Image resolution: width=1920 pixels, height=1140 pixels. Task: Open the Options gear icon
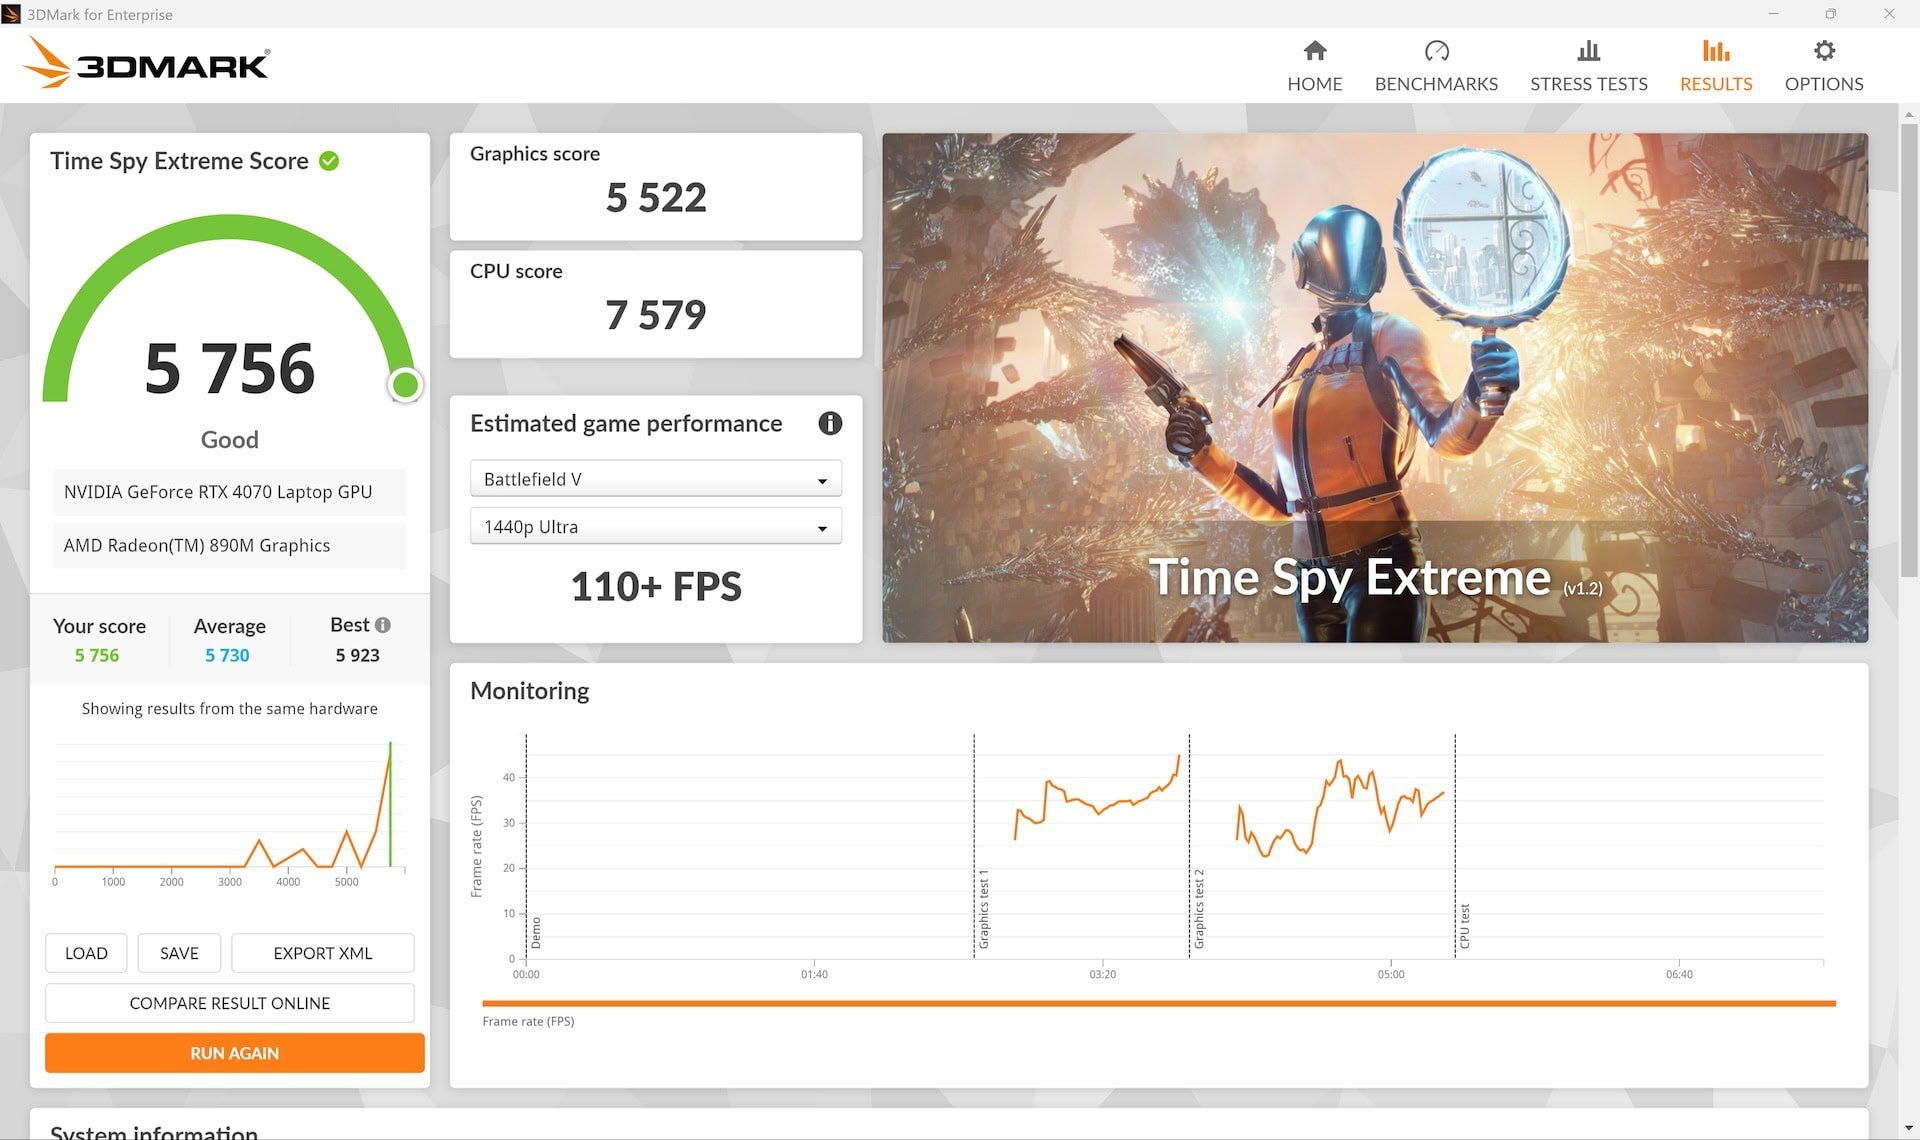1824,50
